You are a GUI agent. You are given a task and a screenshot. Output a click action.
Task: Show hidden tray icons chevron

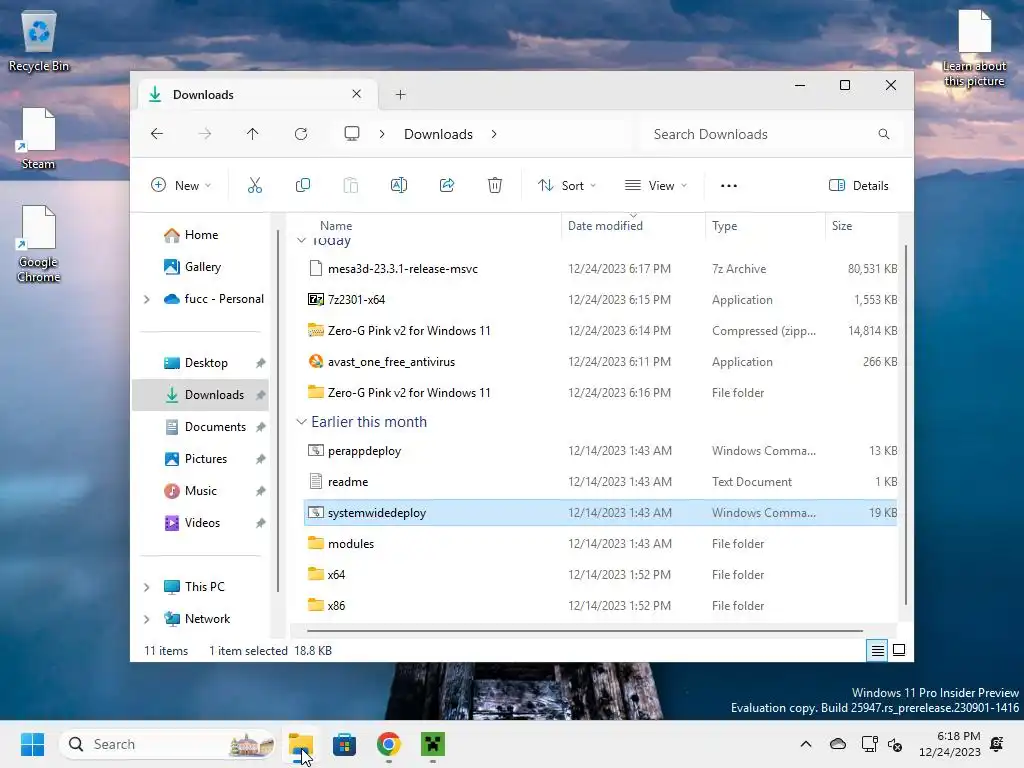point(806,744)
